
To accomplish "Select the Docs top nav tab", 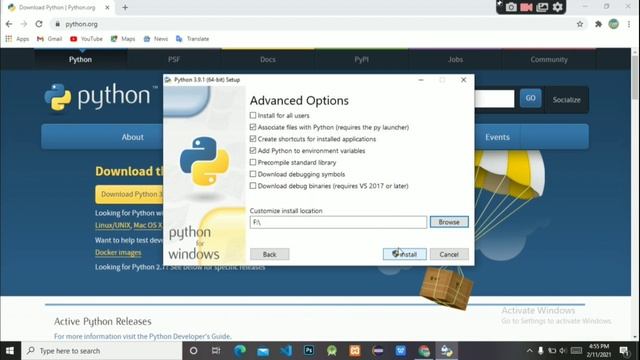I will (x=268, y=59).
